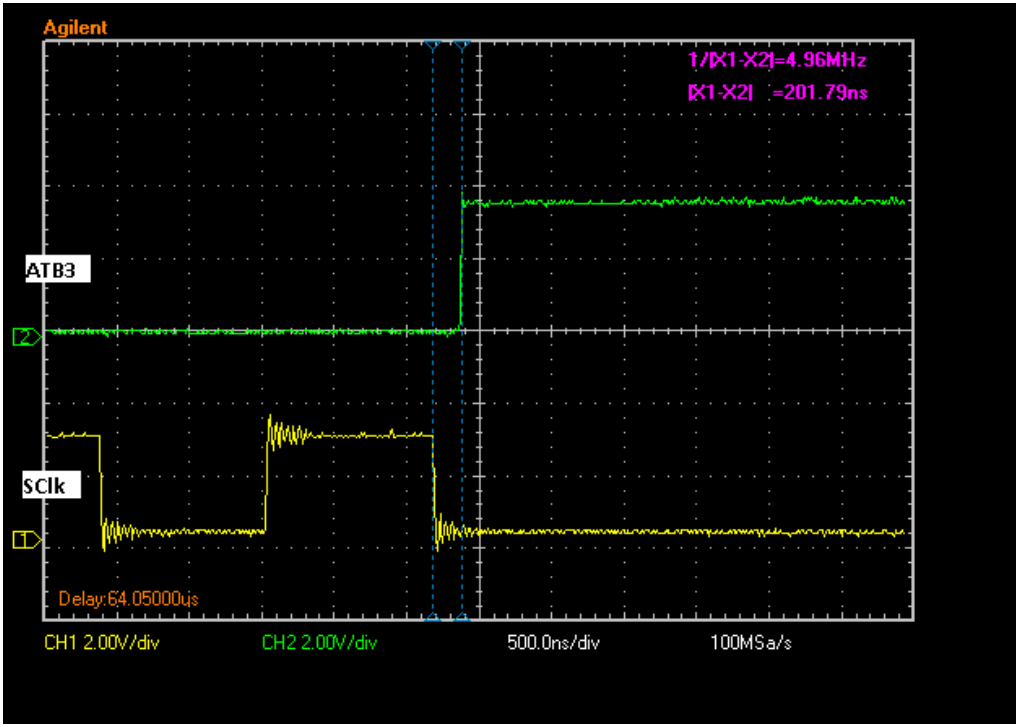This screenshot has width=1018, height=727.
Task: Click the first falling edge of the yellow SClk waveform
Action: point(101,485)
